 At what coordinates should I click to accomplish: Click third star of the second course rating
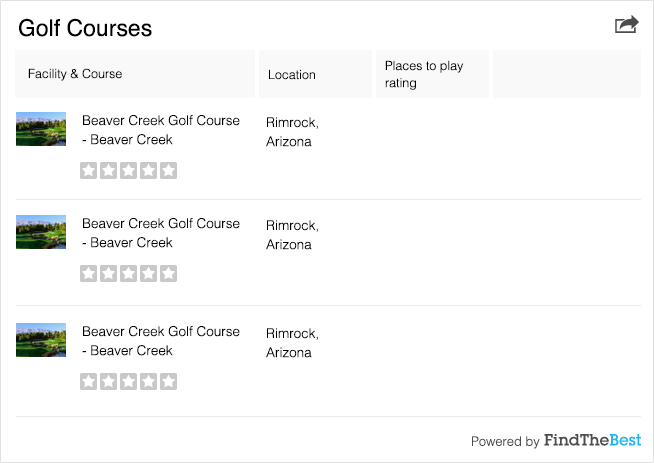(x=129, y=273)
